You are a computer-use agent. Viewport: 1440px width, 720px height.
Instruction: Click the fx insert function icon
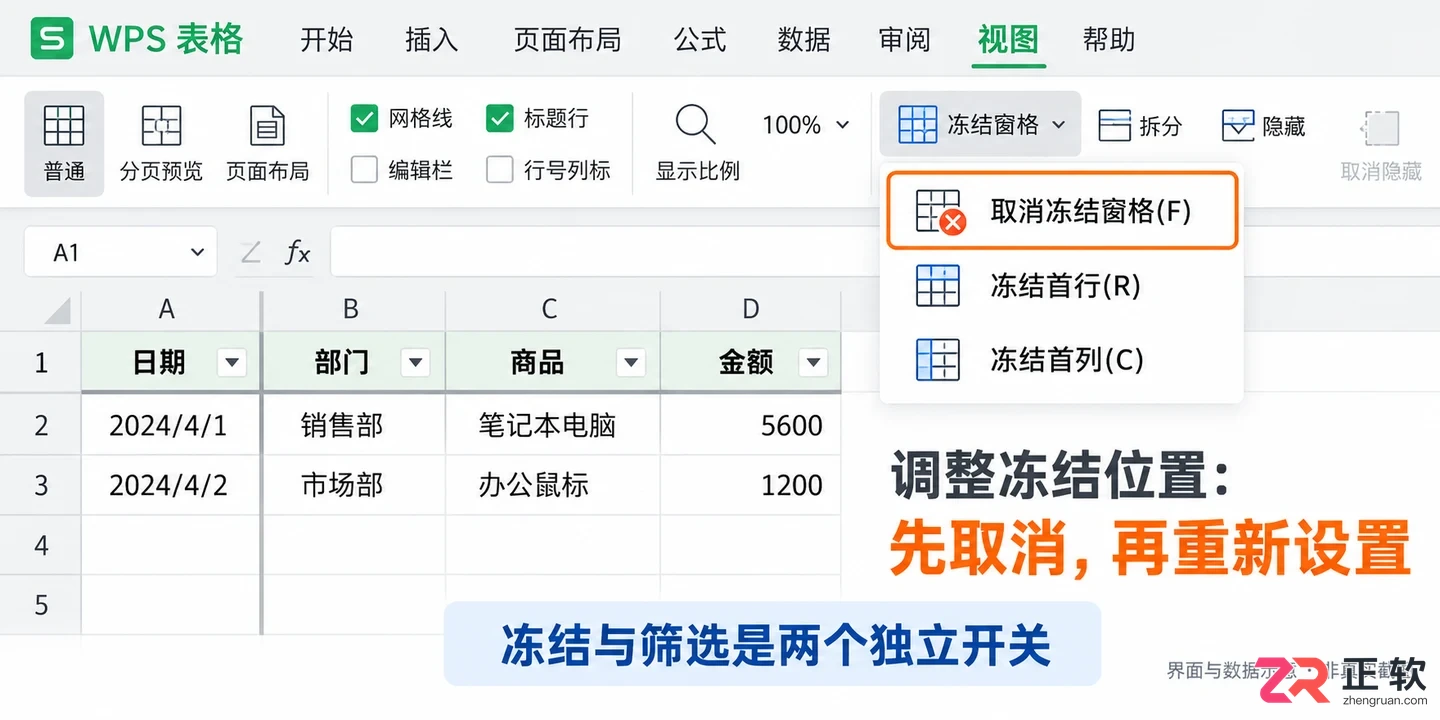[x=297, y=252]
